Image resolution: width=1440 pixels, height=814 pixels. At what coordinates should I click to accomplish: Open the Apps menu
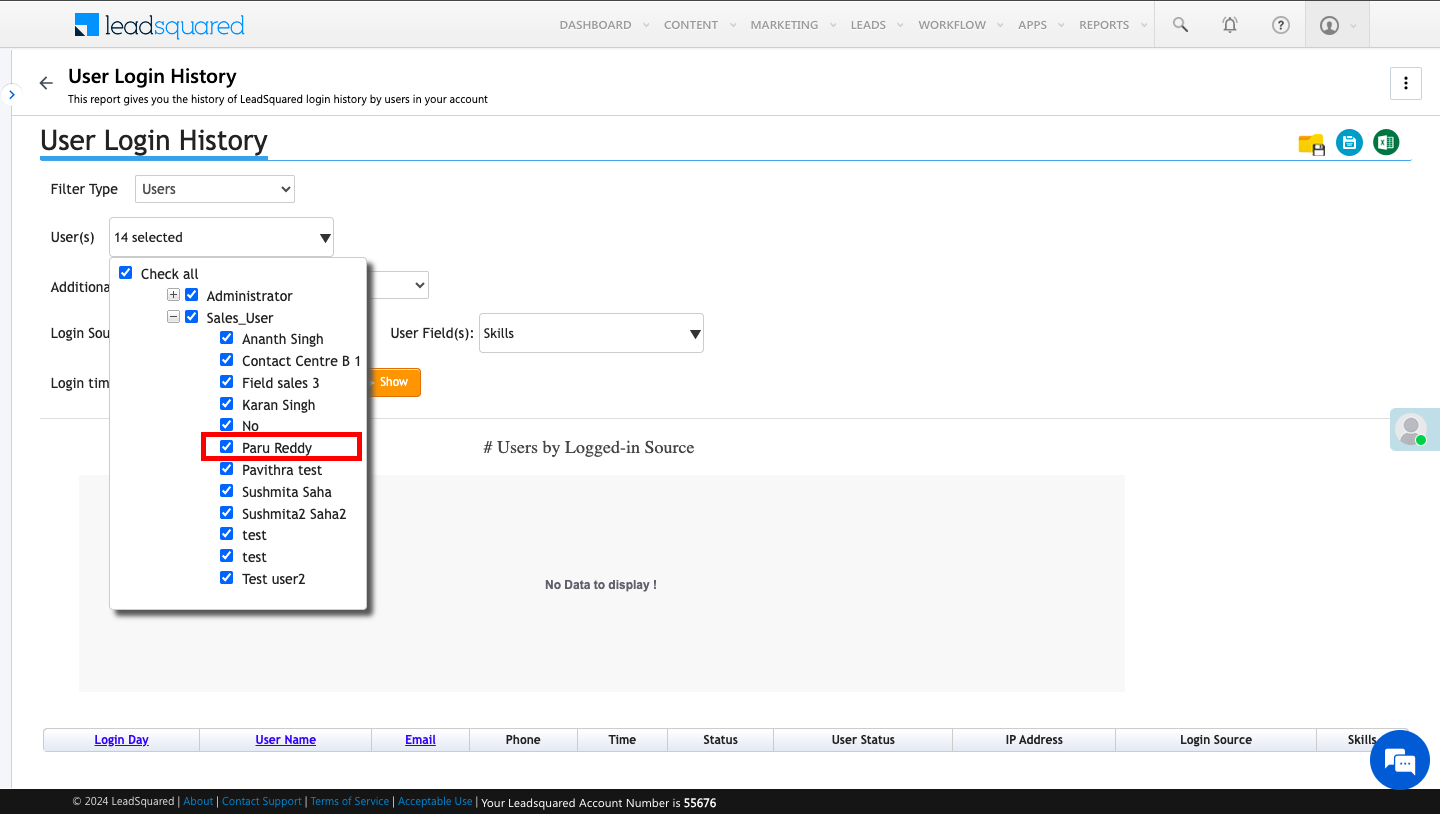(1032, 25)
